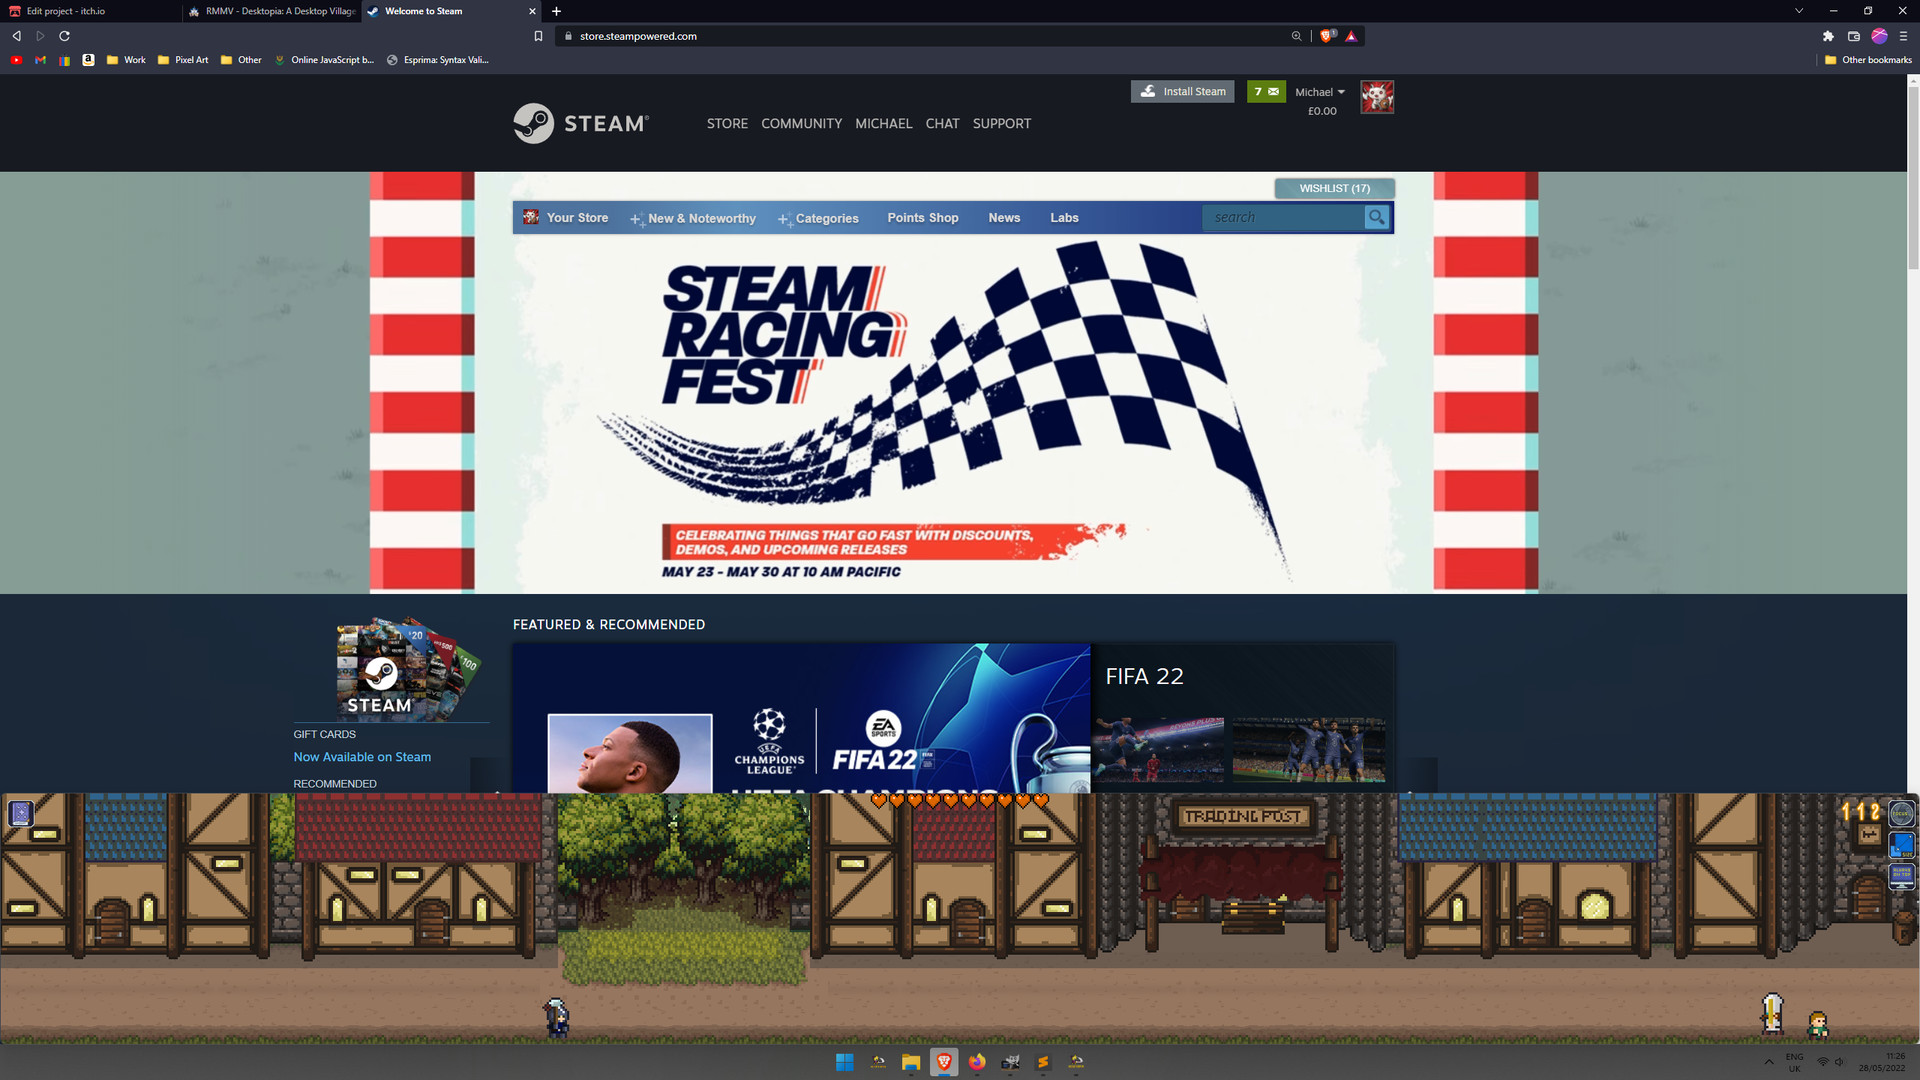Toggle the Always On Top icon in Desktopia

(x=1901, y=877)
